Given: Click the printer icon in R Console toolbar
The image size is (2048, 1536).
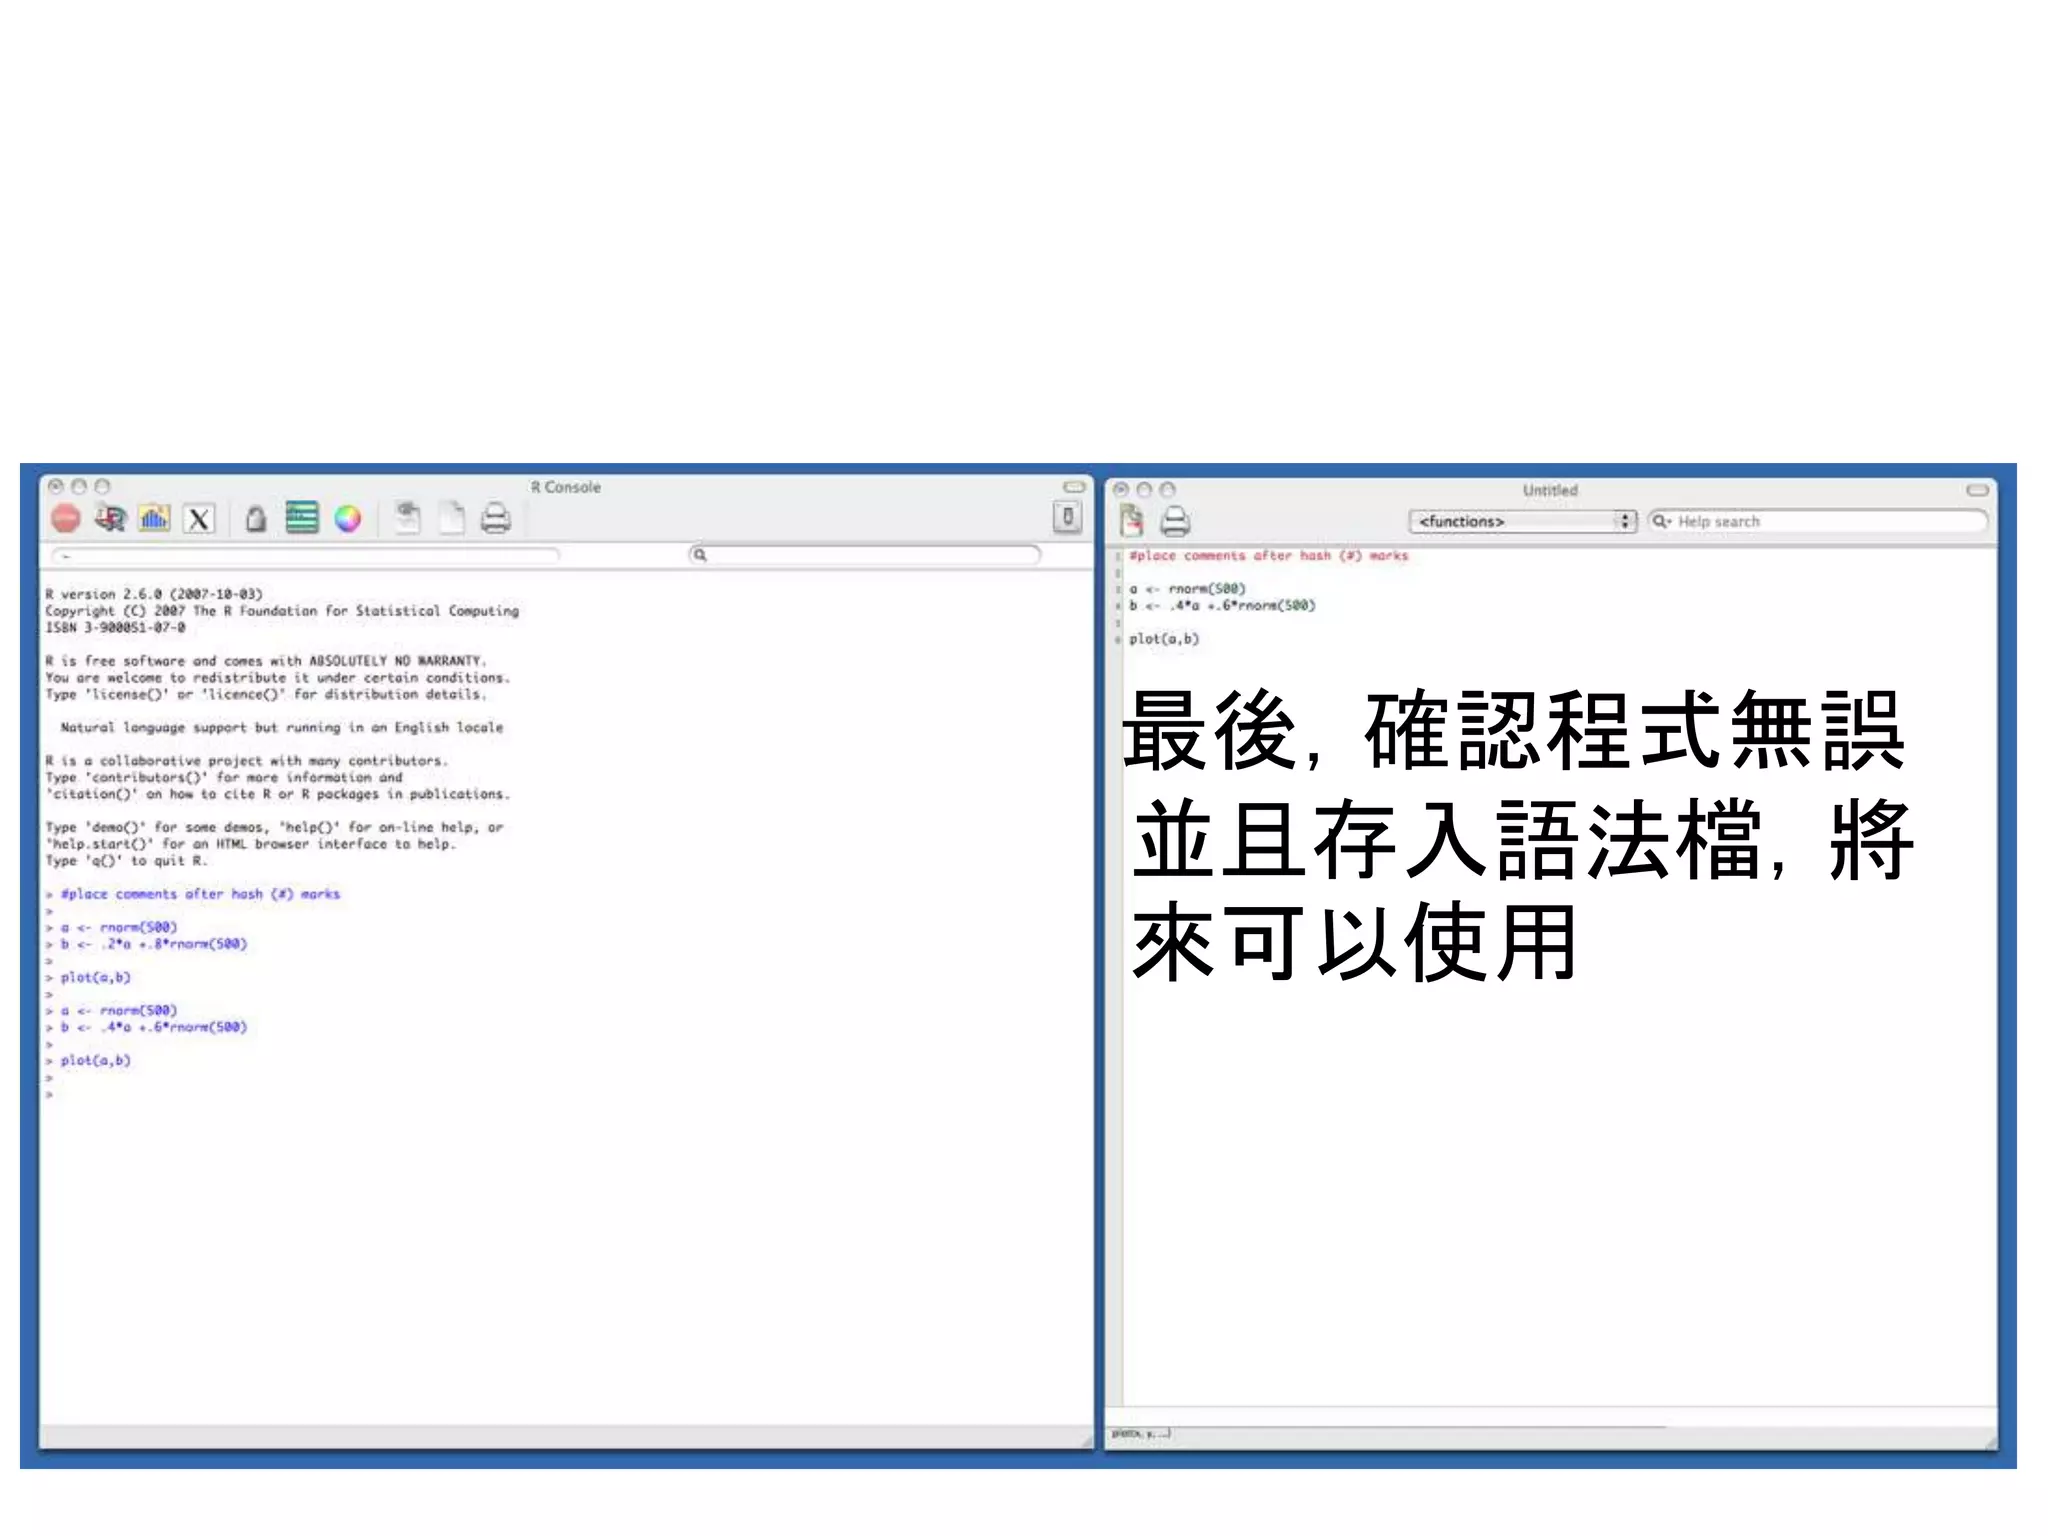Looking at the screenshot, I should point(496,518).
